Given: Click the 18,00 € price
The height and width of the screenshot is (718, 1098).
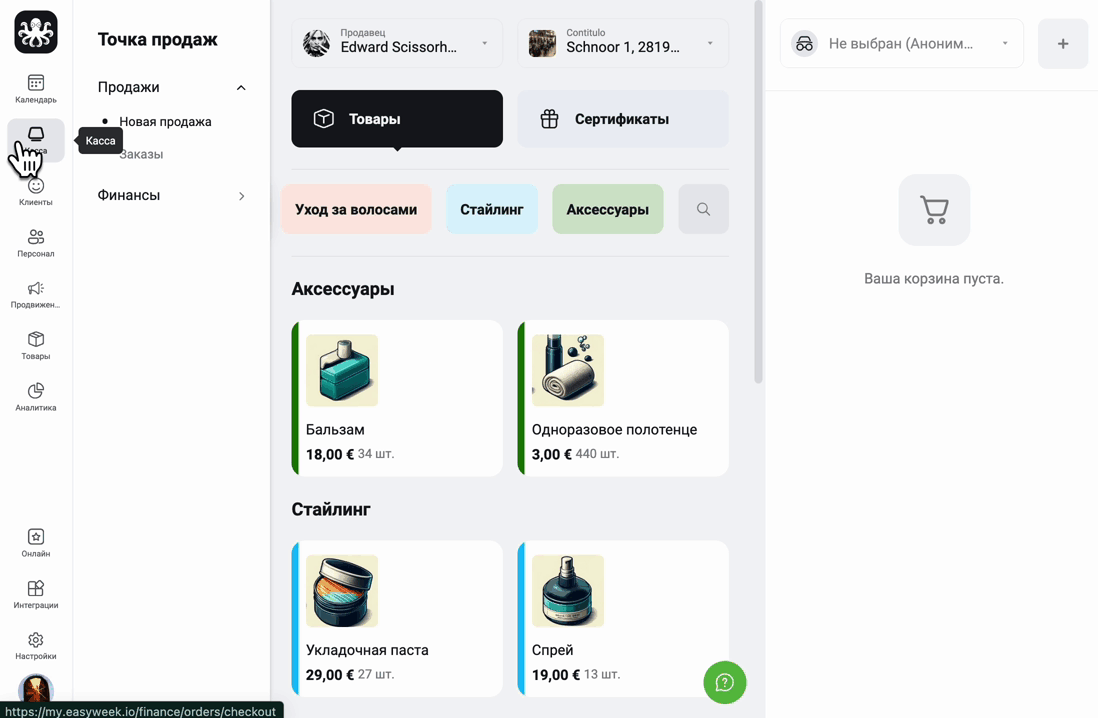Looking at the screenshot, I should [x=330, y=455].
